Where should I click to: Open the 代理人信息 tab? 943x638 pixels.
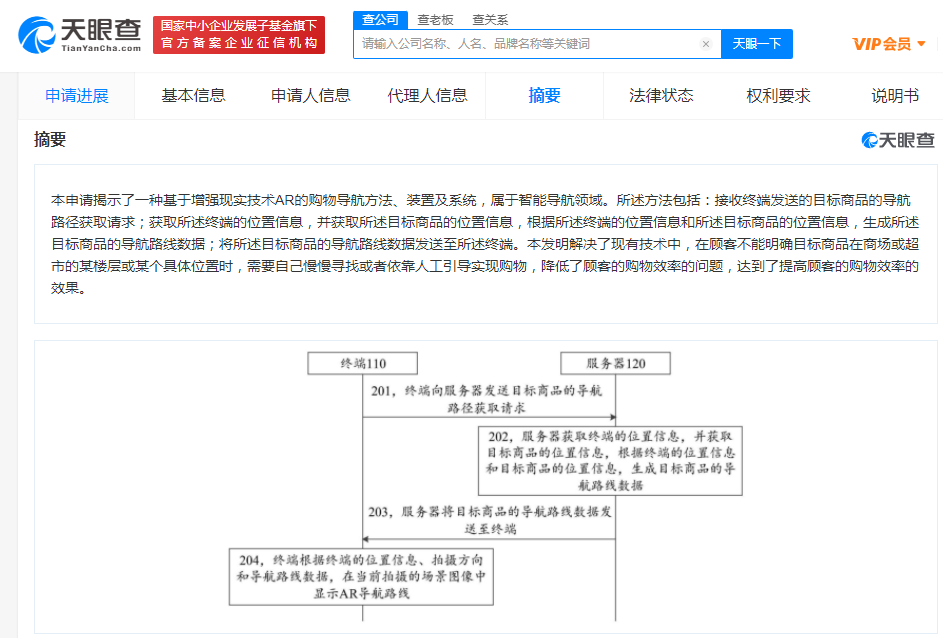click(x=427, y=96)
